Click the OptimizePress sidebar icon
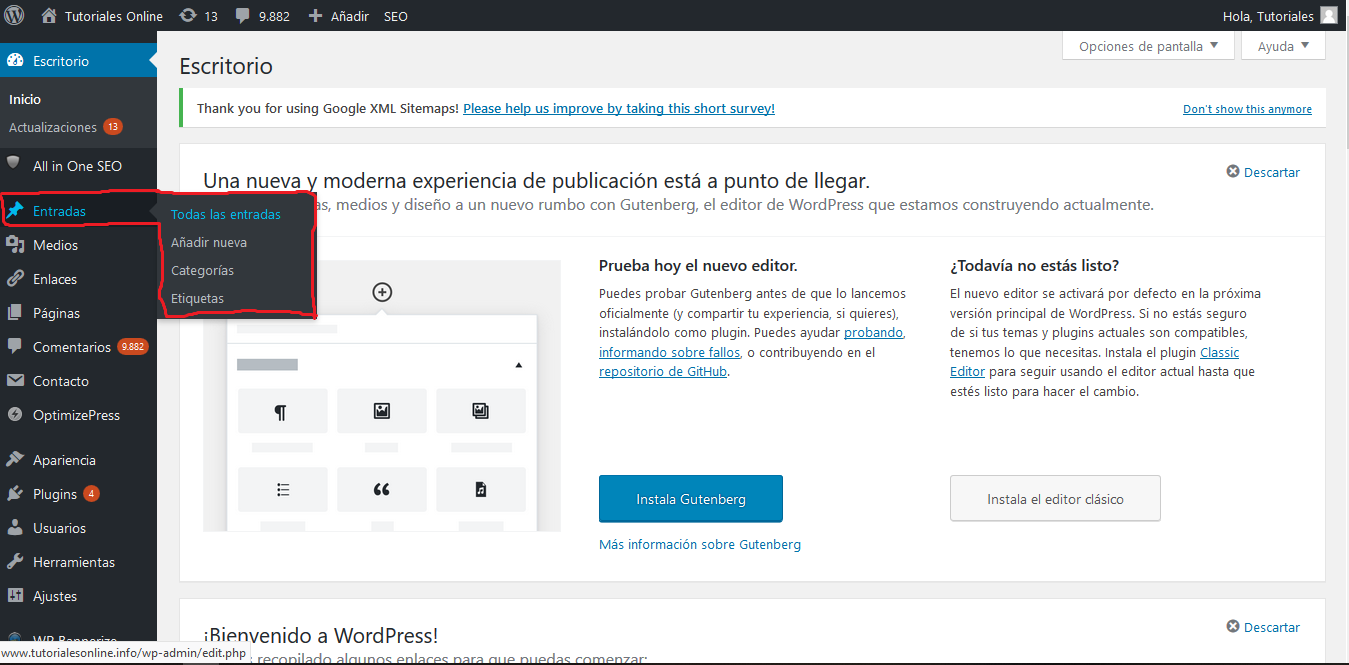1349x665 pixels. tap(15, 415)
